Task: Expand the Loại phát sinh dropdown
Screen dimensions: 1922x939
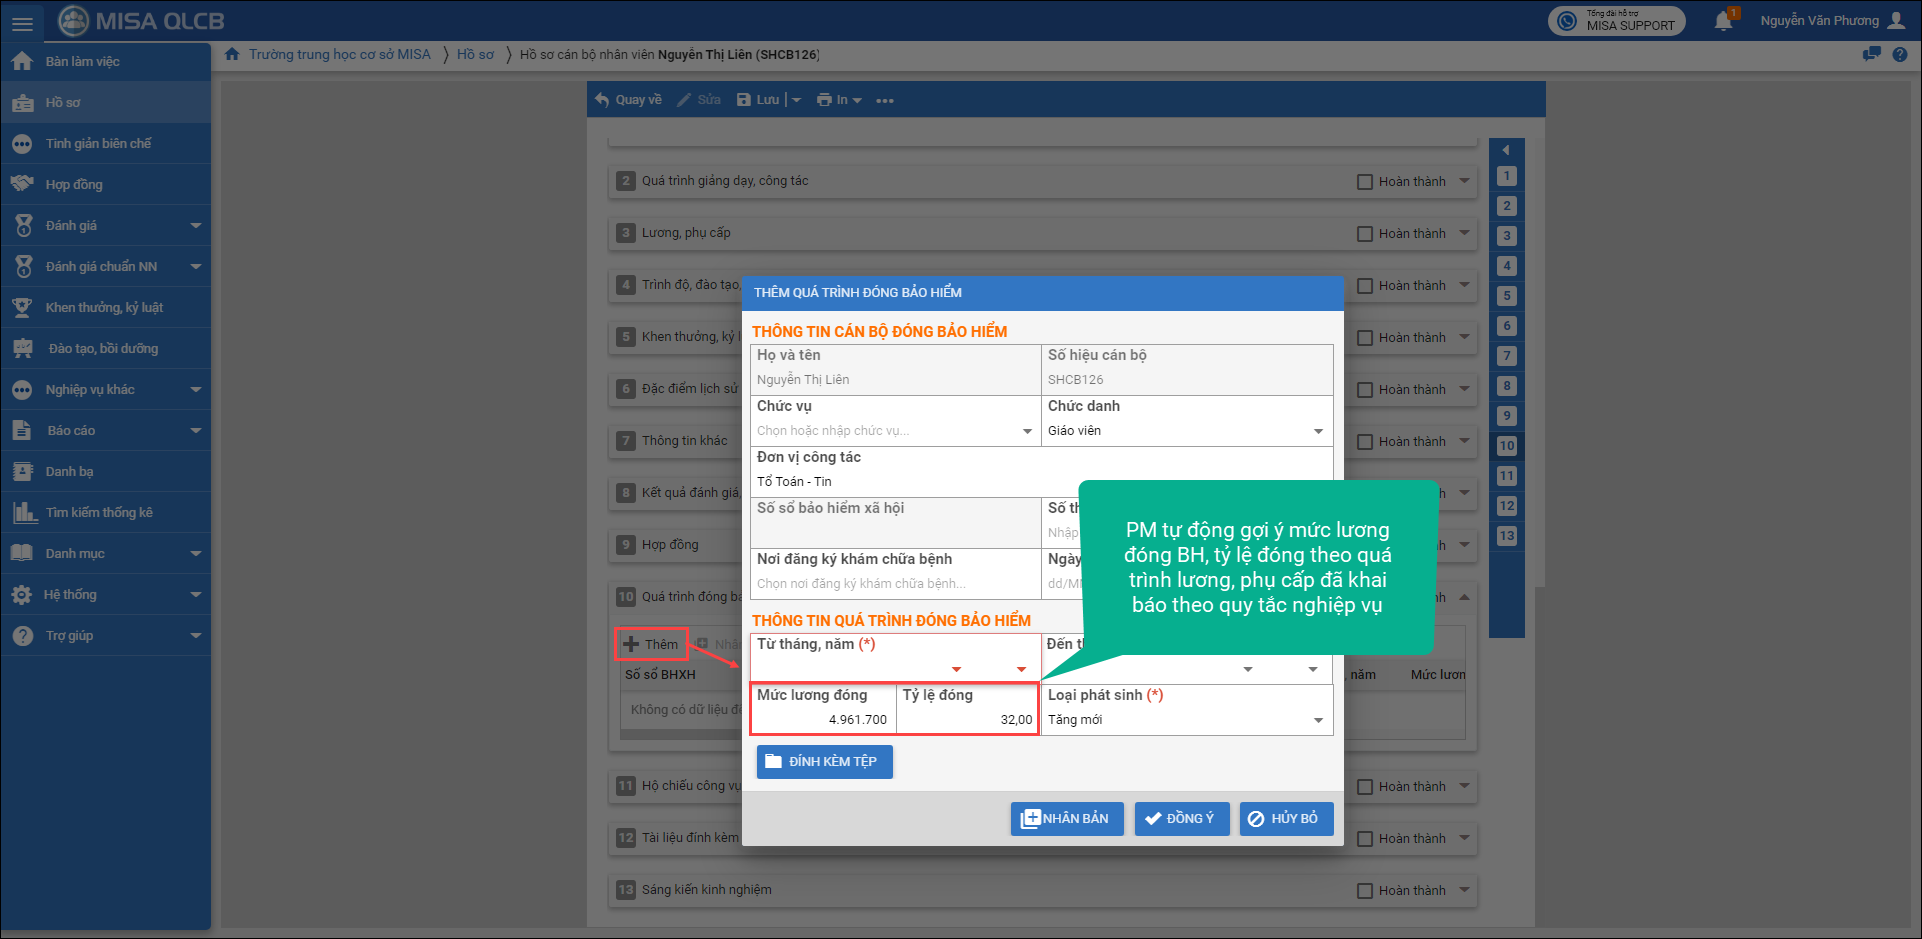Action: [x=1318, y=720]
